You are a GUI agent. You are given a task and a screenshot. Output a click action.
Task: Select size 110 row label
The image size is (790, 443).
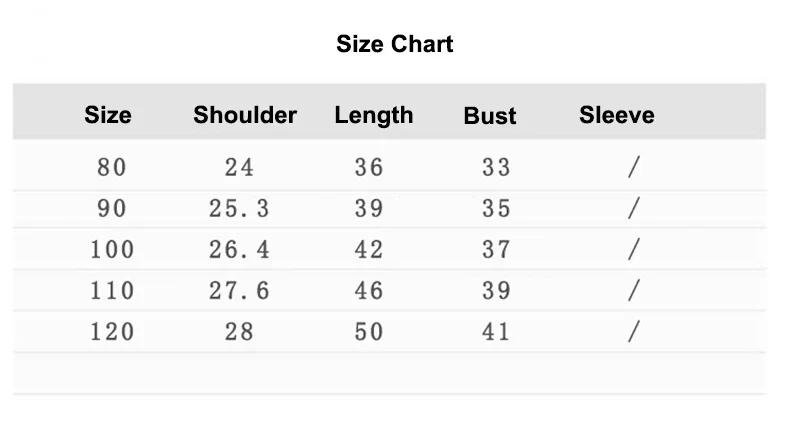click(112, 290)
